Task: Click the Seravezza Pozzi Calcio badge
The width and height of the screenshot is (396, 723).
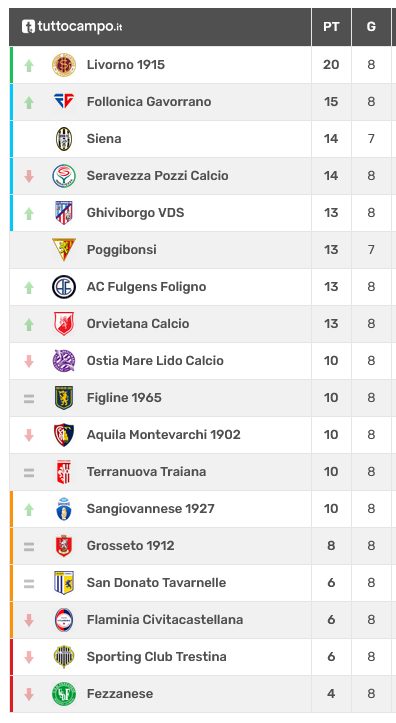Action: tap(64, 176)
